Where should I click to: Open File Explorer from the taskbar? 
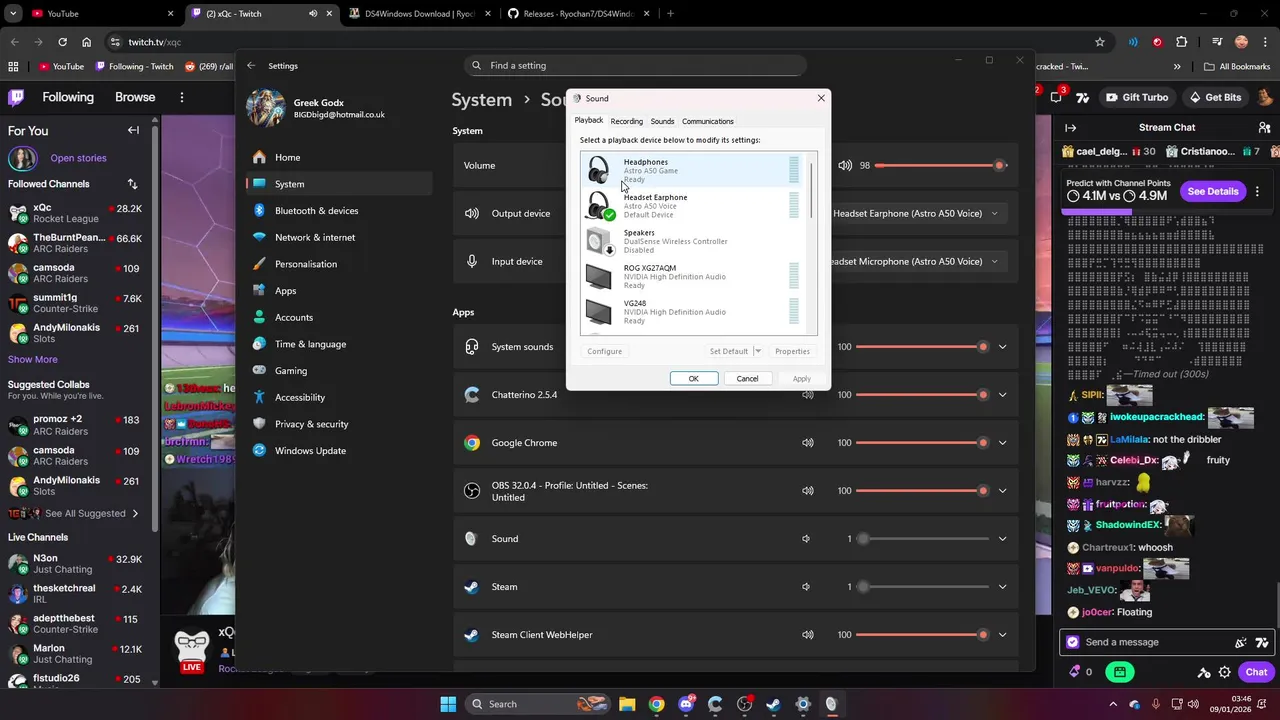pyautogui.click(x=627, y=704)
